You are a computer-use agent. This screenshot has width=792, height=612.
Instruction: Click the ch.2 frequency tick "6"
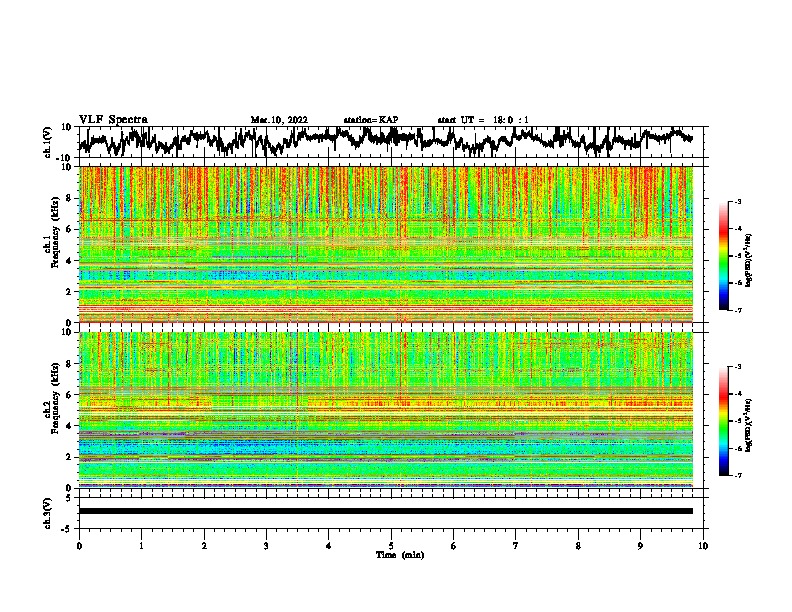70,395
